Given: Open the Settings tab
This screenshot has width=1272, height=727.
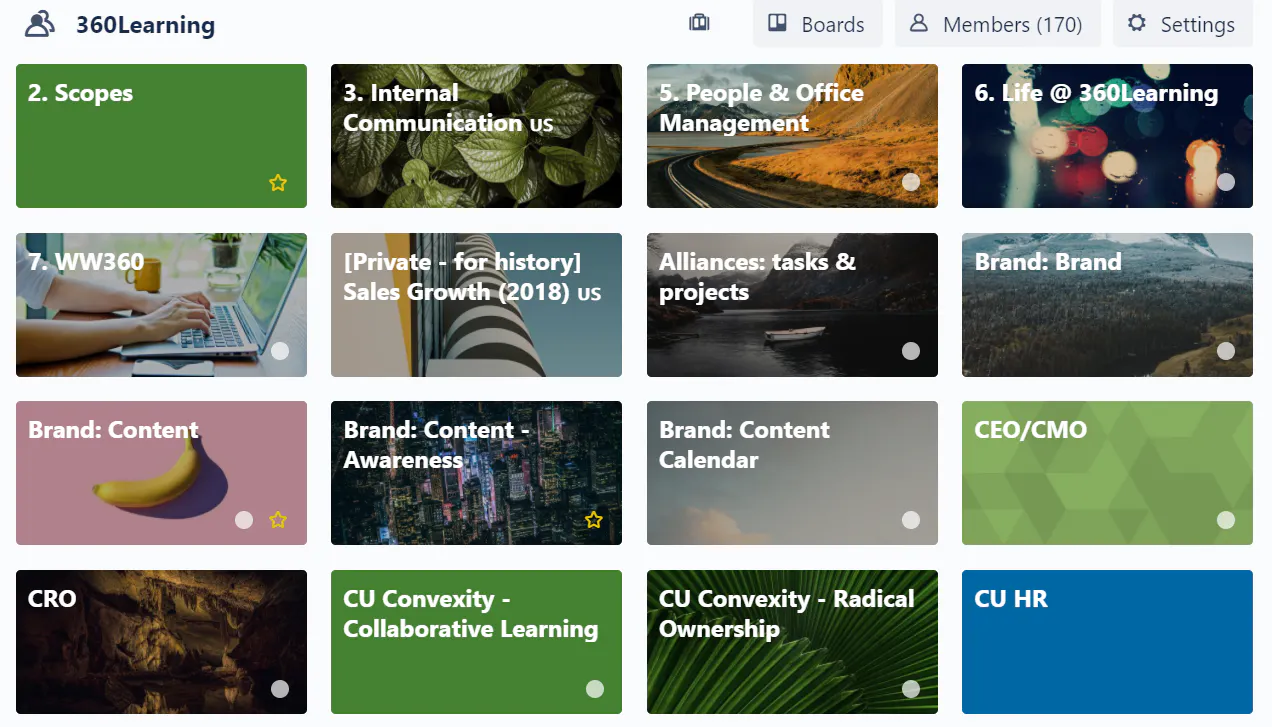Looking at the screenshot, I should (1182, 24).
